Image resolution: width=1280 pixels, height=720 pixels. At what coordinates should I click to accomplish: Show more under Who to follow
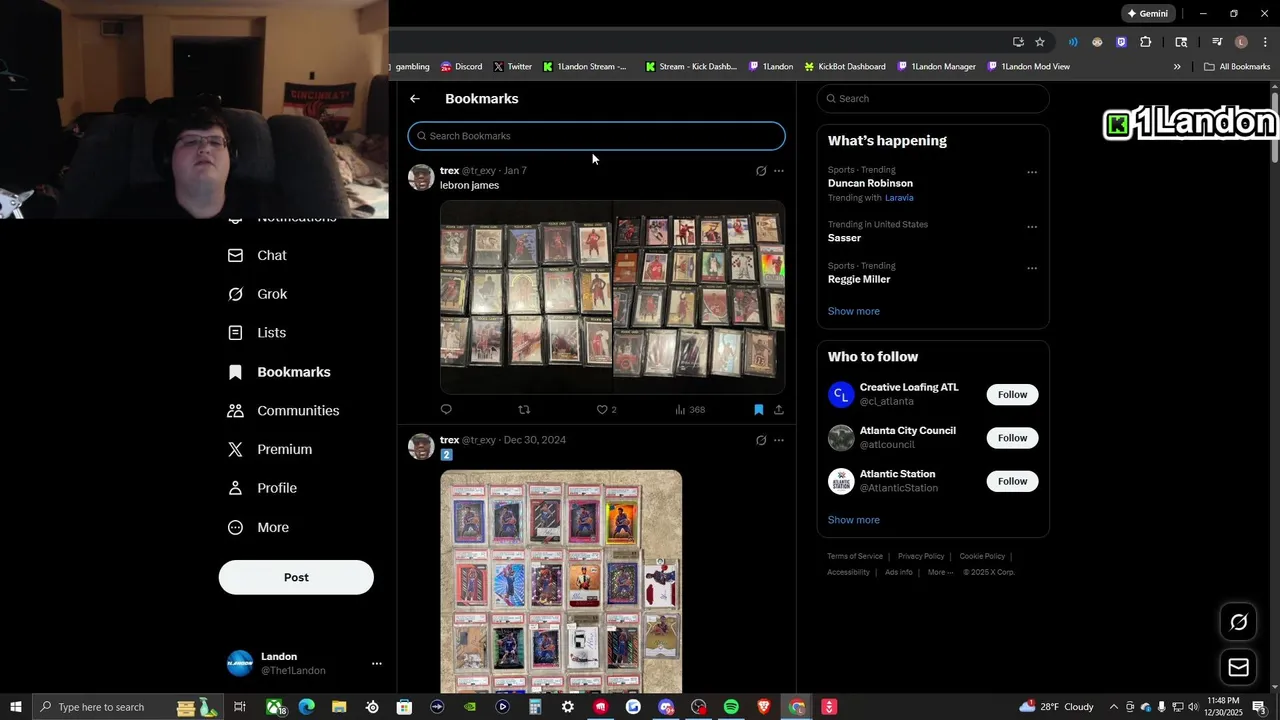click(854, 520)
